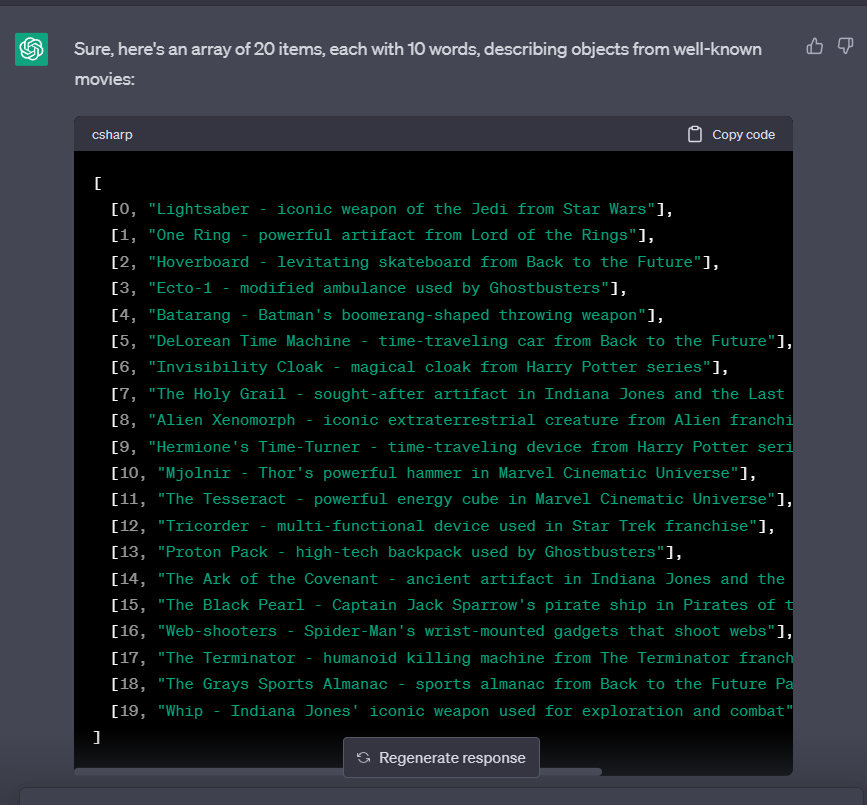The image size is (867, 805).
Task: Click the csharp language label
Action: click(x=112, y=134)
